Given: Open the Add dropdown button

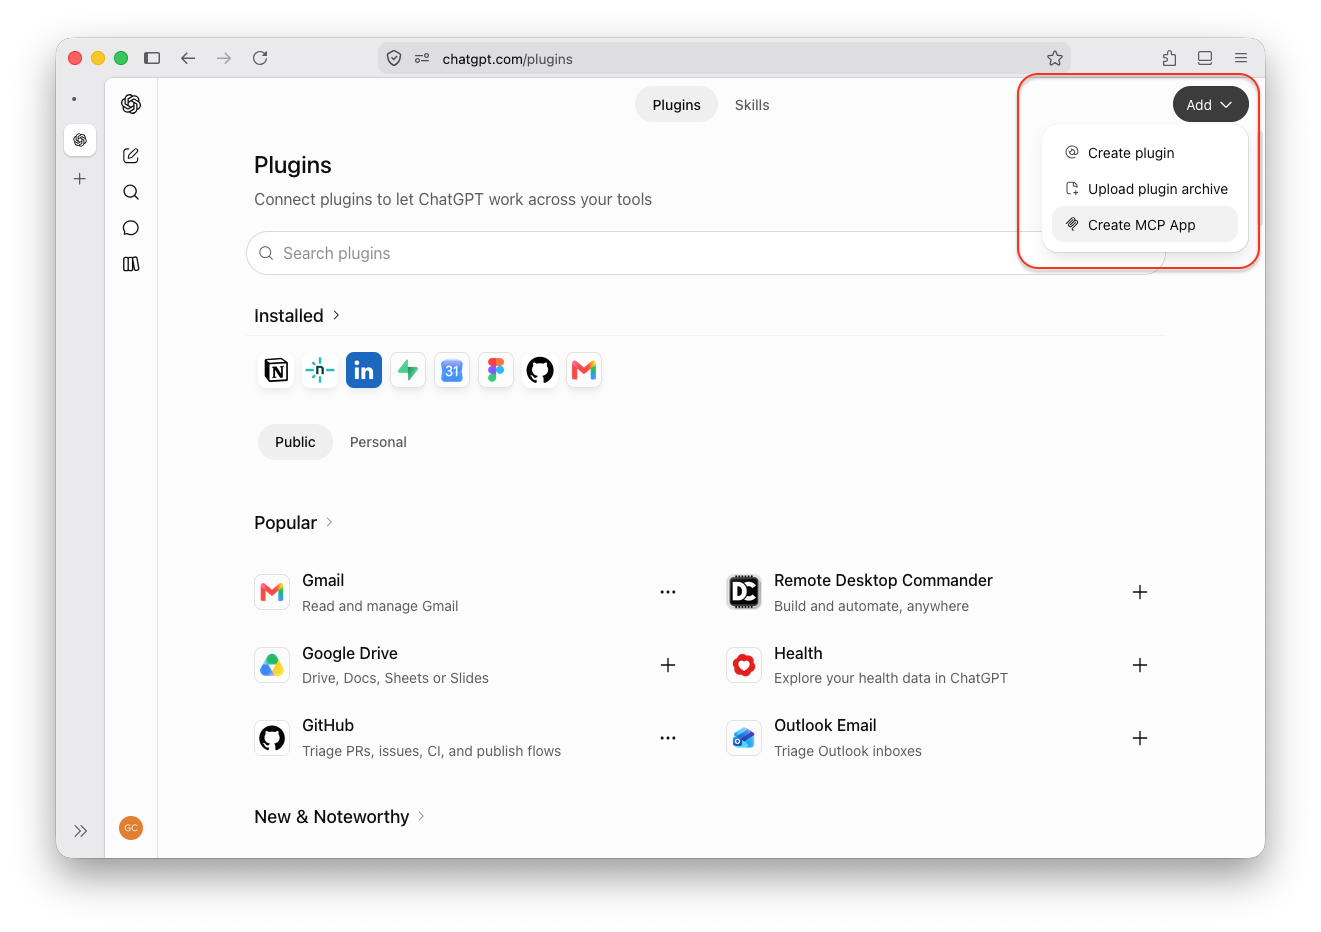Looking at the screenshot, I should pos(1210,105).
